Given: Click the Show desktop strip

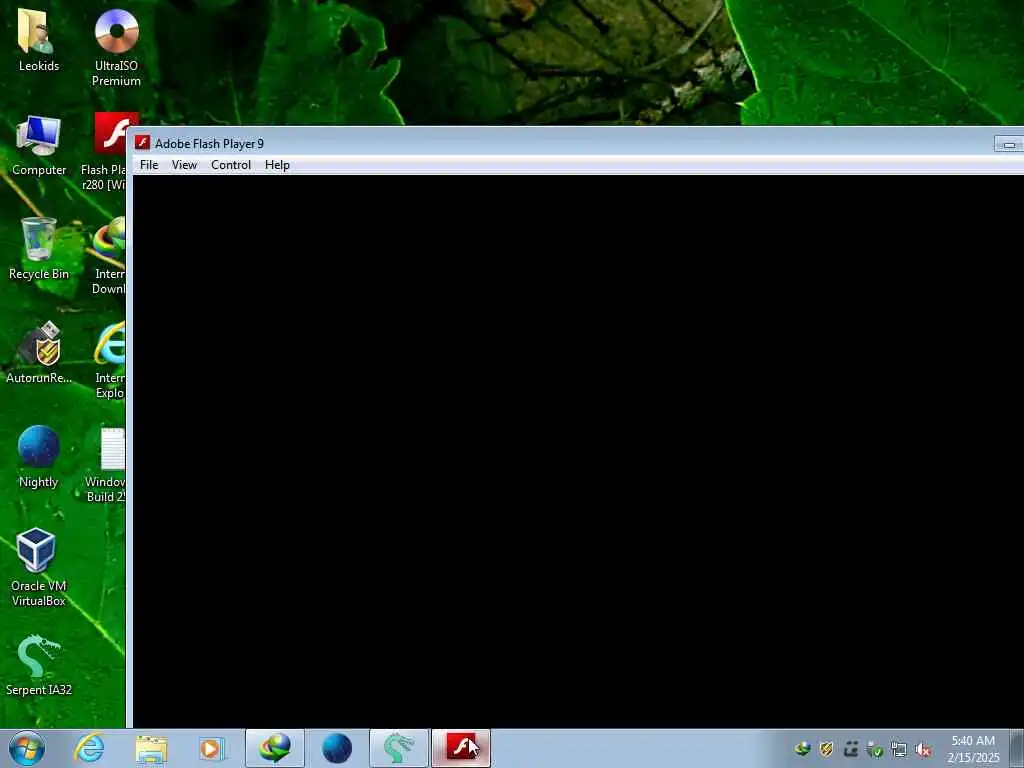Looking at the screenshot, I should pos(1017,748).
